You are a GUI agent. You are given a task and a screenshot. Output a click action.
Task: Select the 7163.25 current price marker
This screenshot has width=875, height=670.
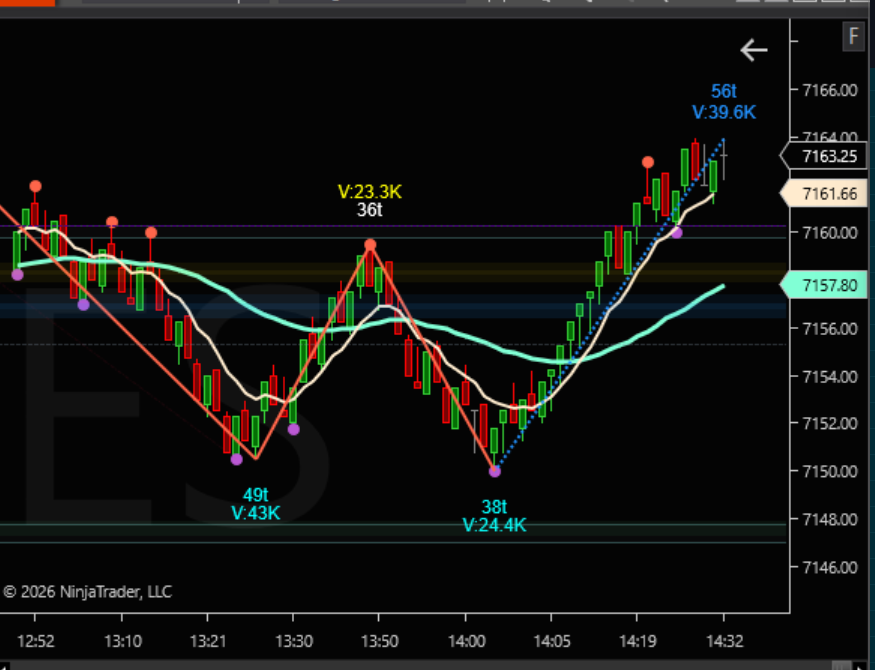coord(824,156)
